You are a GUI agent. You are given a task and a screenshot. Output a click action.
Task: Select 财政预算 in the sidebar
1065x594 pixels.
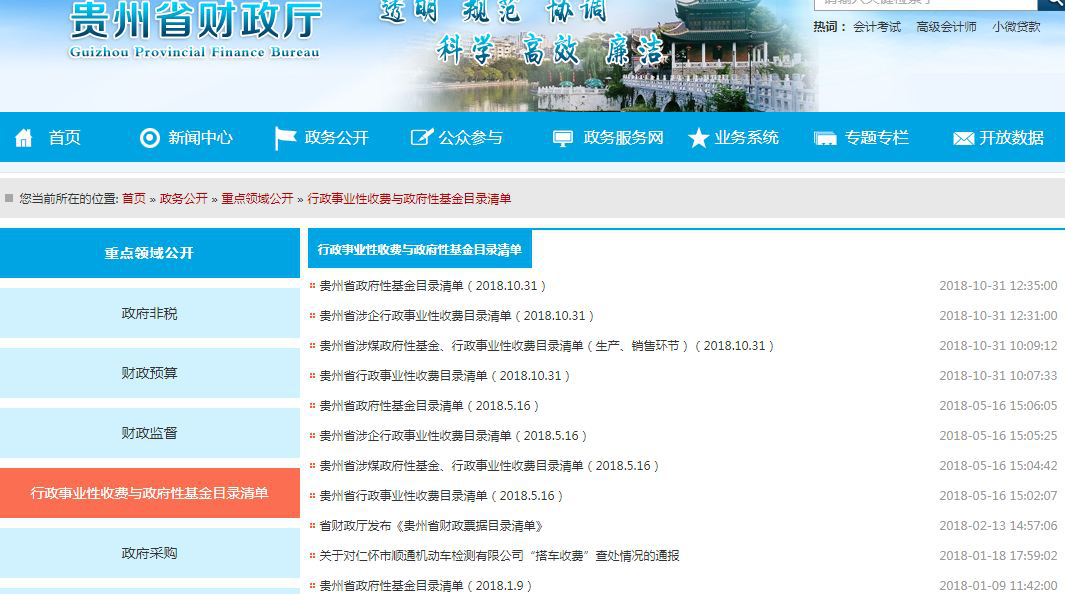(150, 373)
